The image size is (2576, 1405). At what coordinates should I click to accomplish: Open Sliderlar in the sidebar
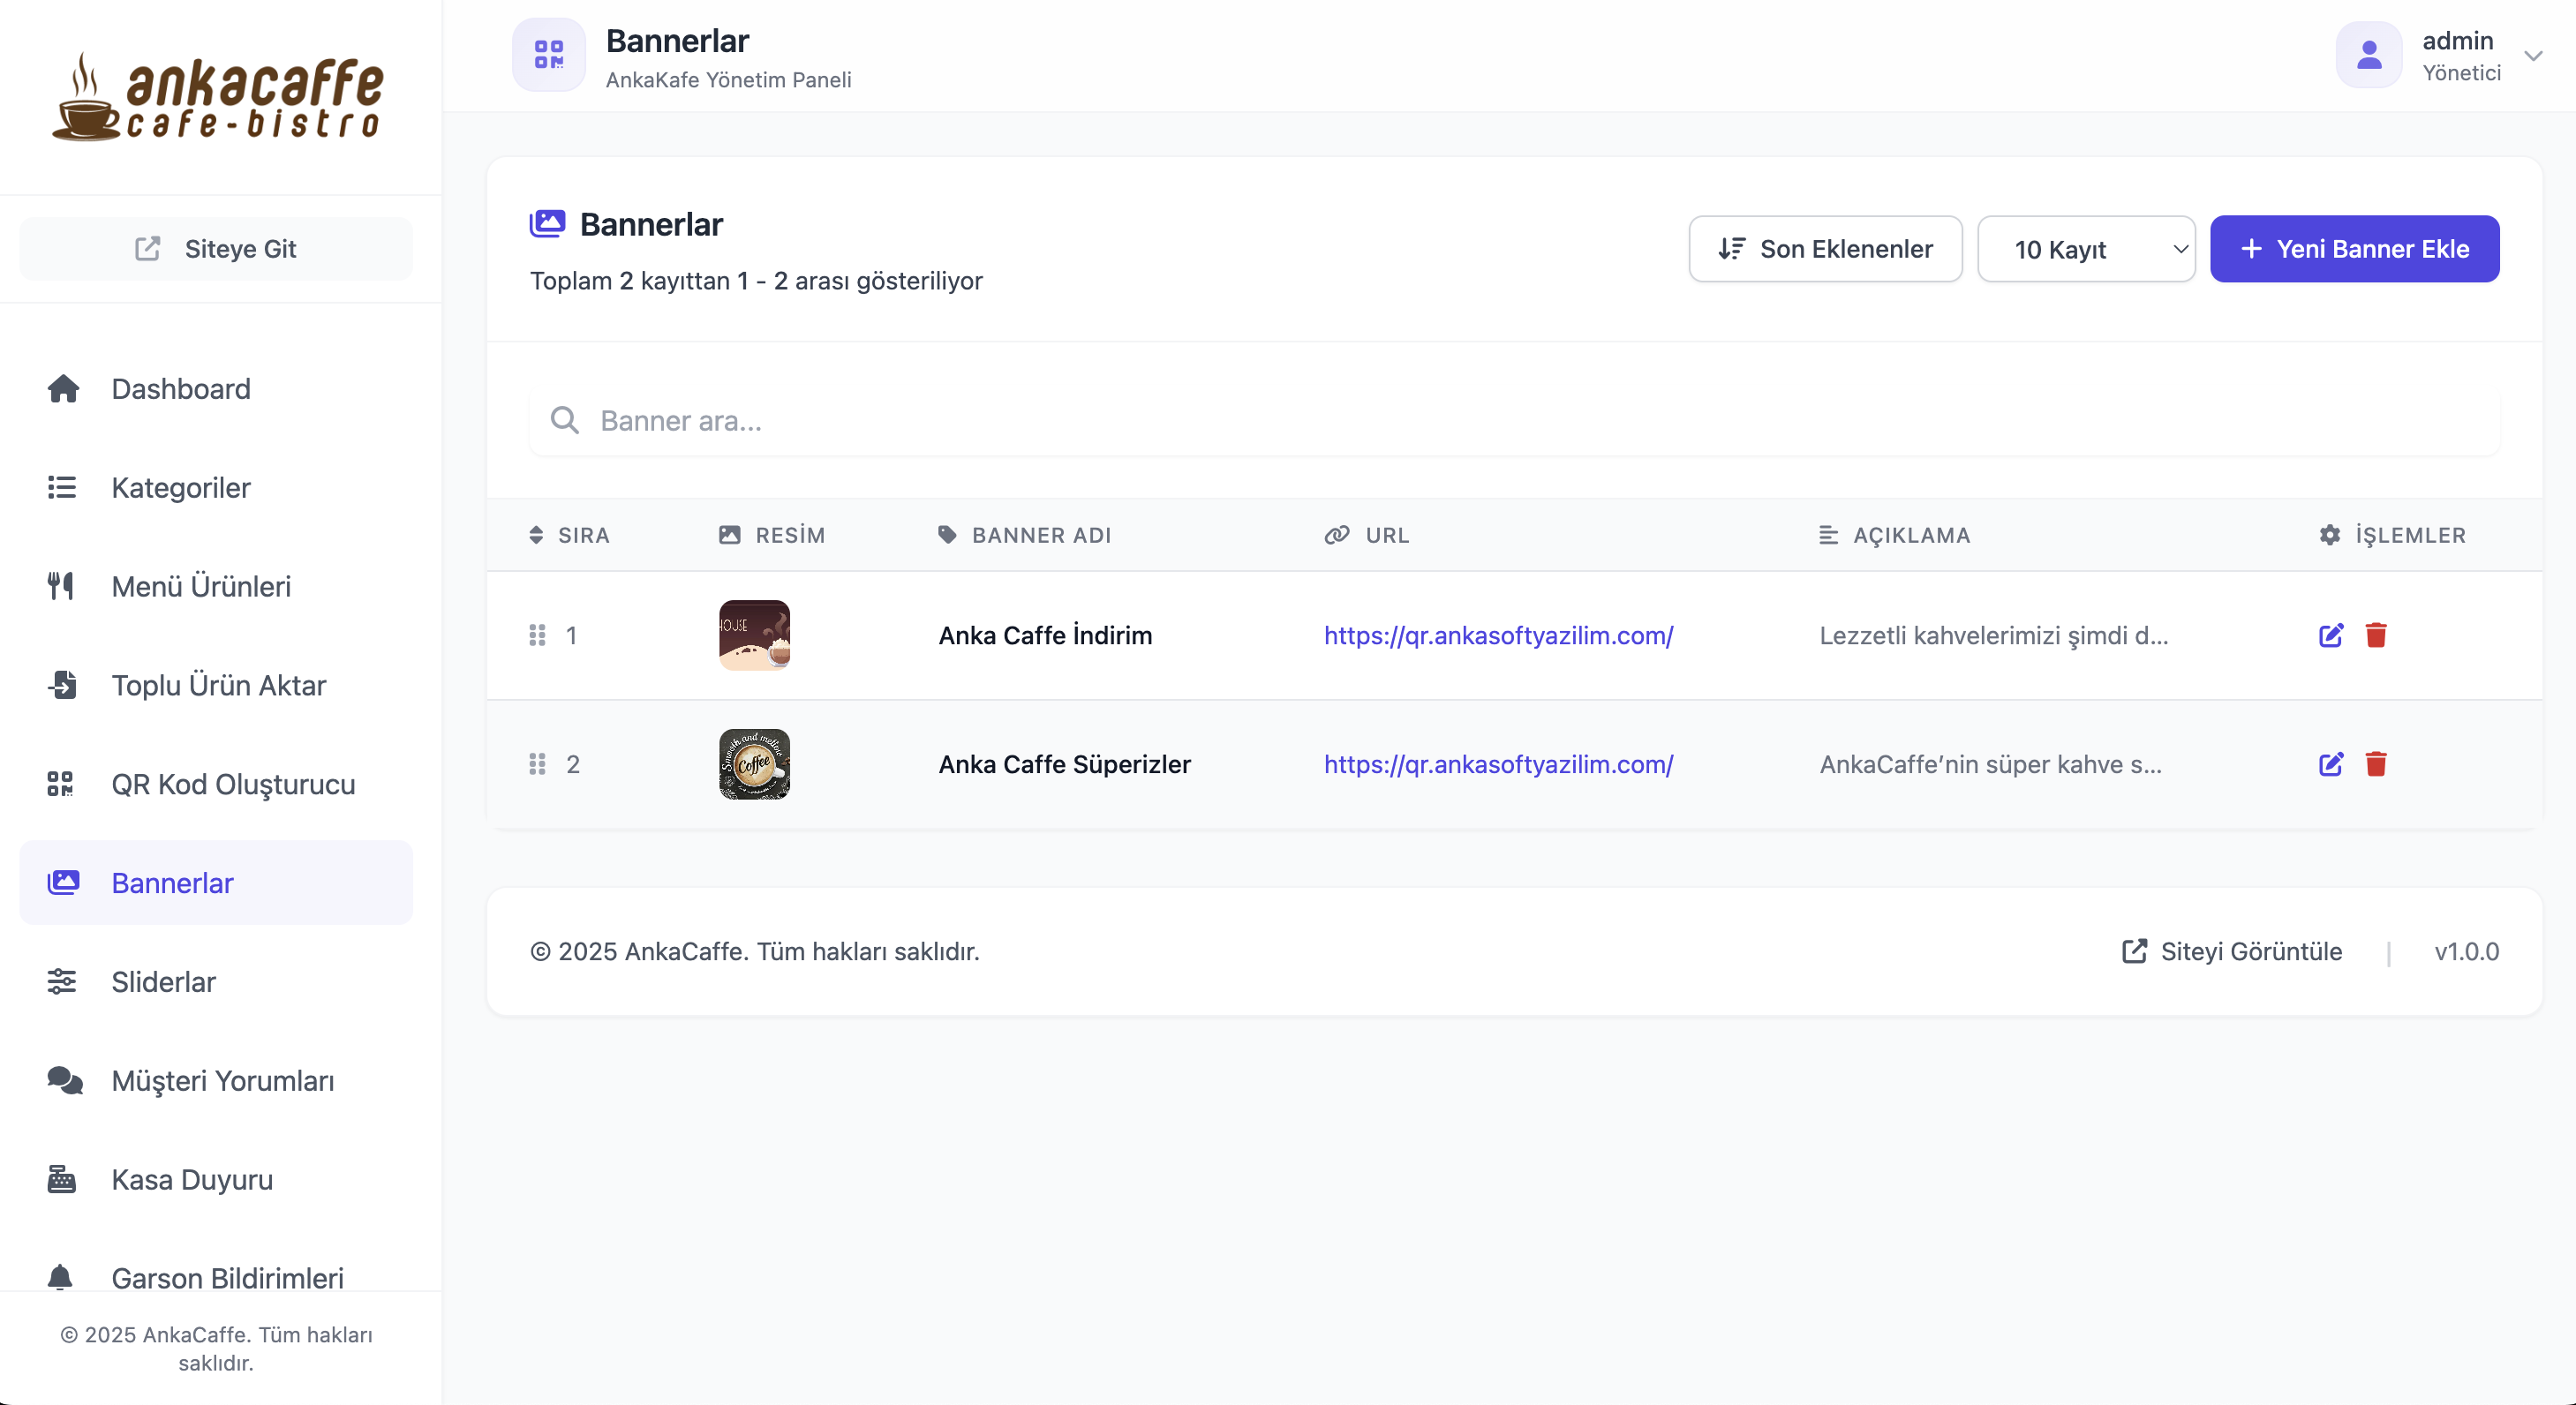click(216, 982)
